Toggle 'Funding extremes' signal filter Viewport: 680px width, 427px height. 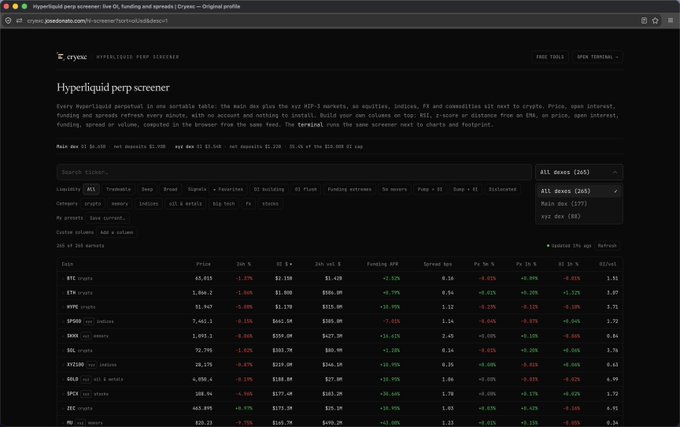350,189
